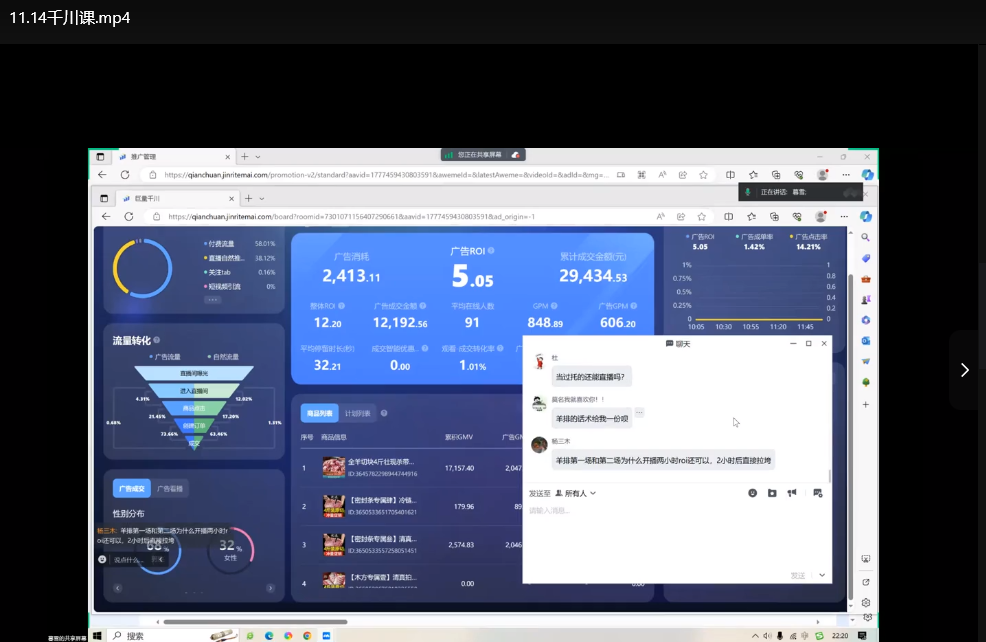Toggle 广告成单率 chart legend
Image resolution: width=986 pixels, height=642 pixels.
[x=755, y=237]
